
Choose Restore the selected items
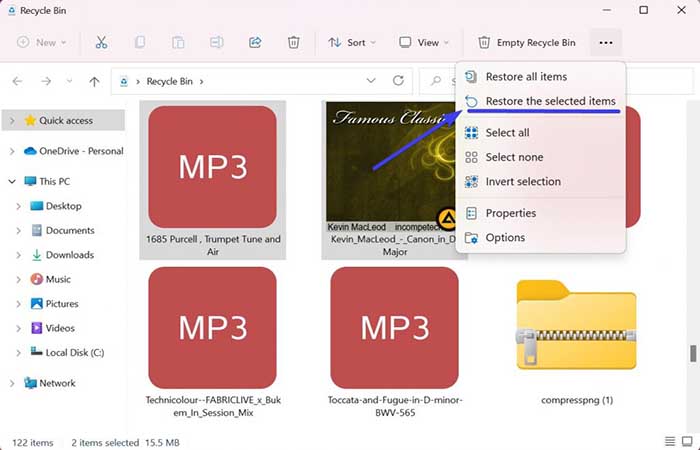point(550,101)
